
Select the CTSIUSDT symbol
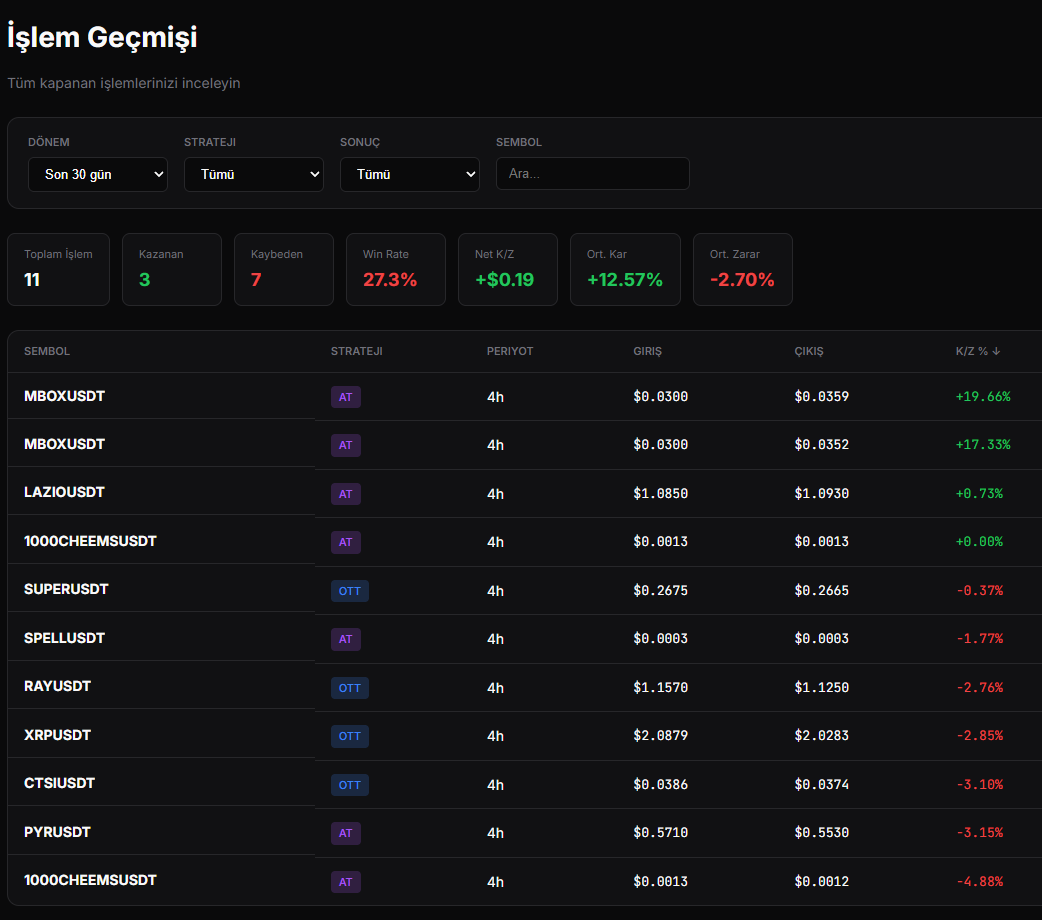[x=59, y=783]
